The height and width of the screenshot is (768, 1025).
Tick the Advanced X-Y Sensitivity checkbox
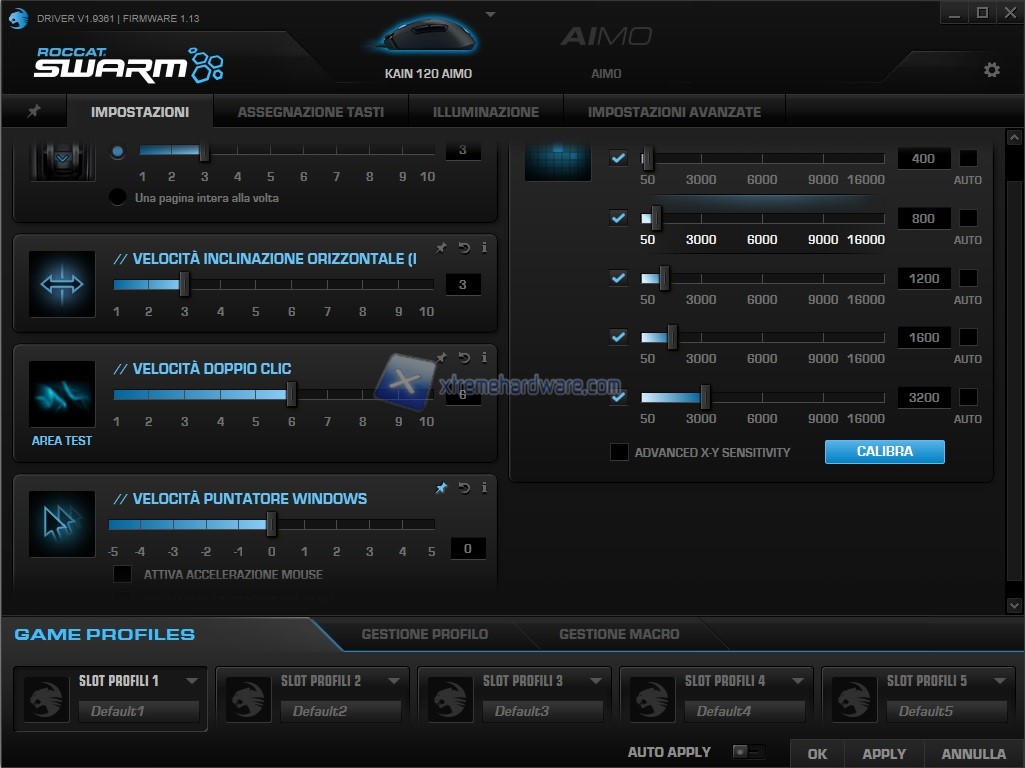click(x=619, y=452)
